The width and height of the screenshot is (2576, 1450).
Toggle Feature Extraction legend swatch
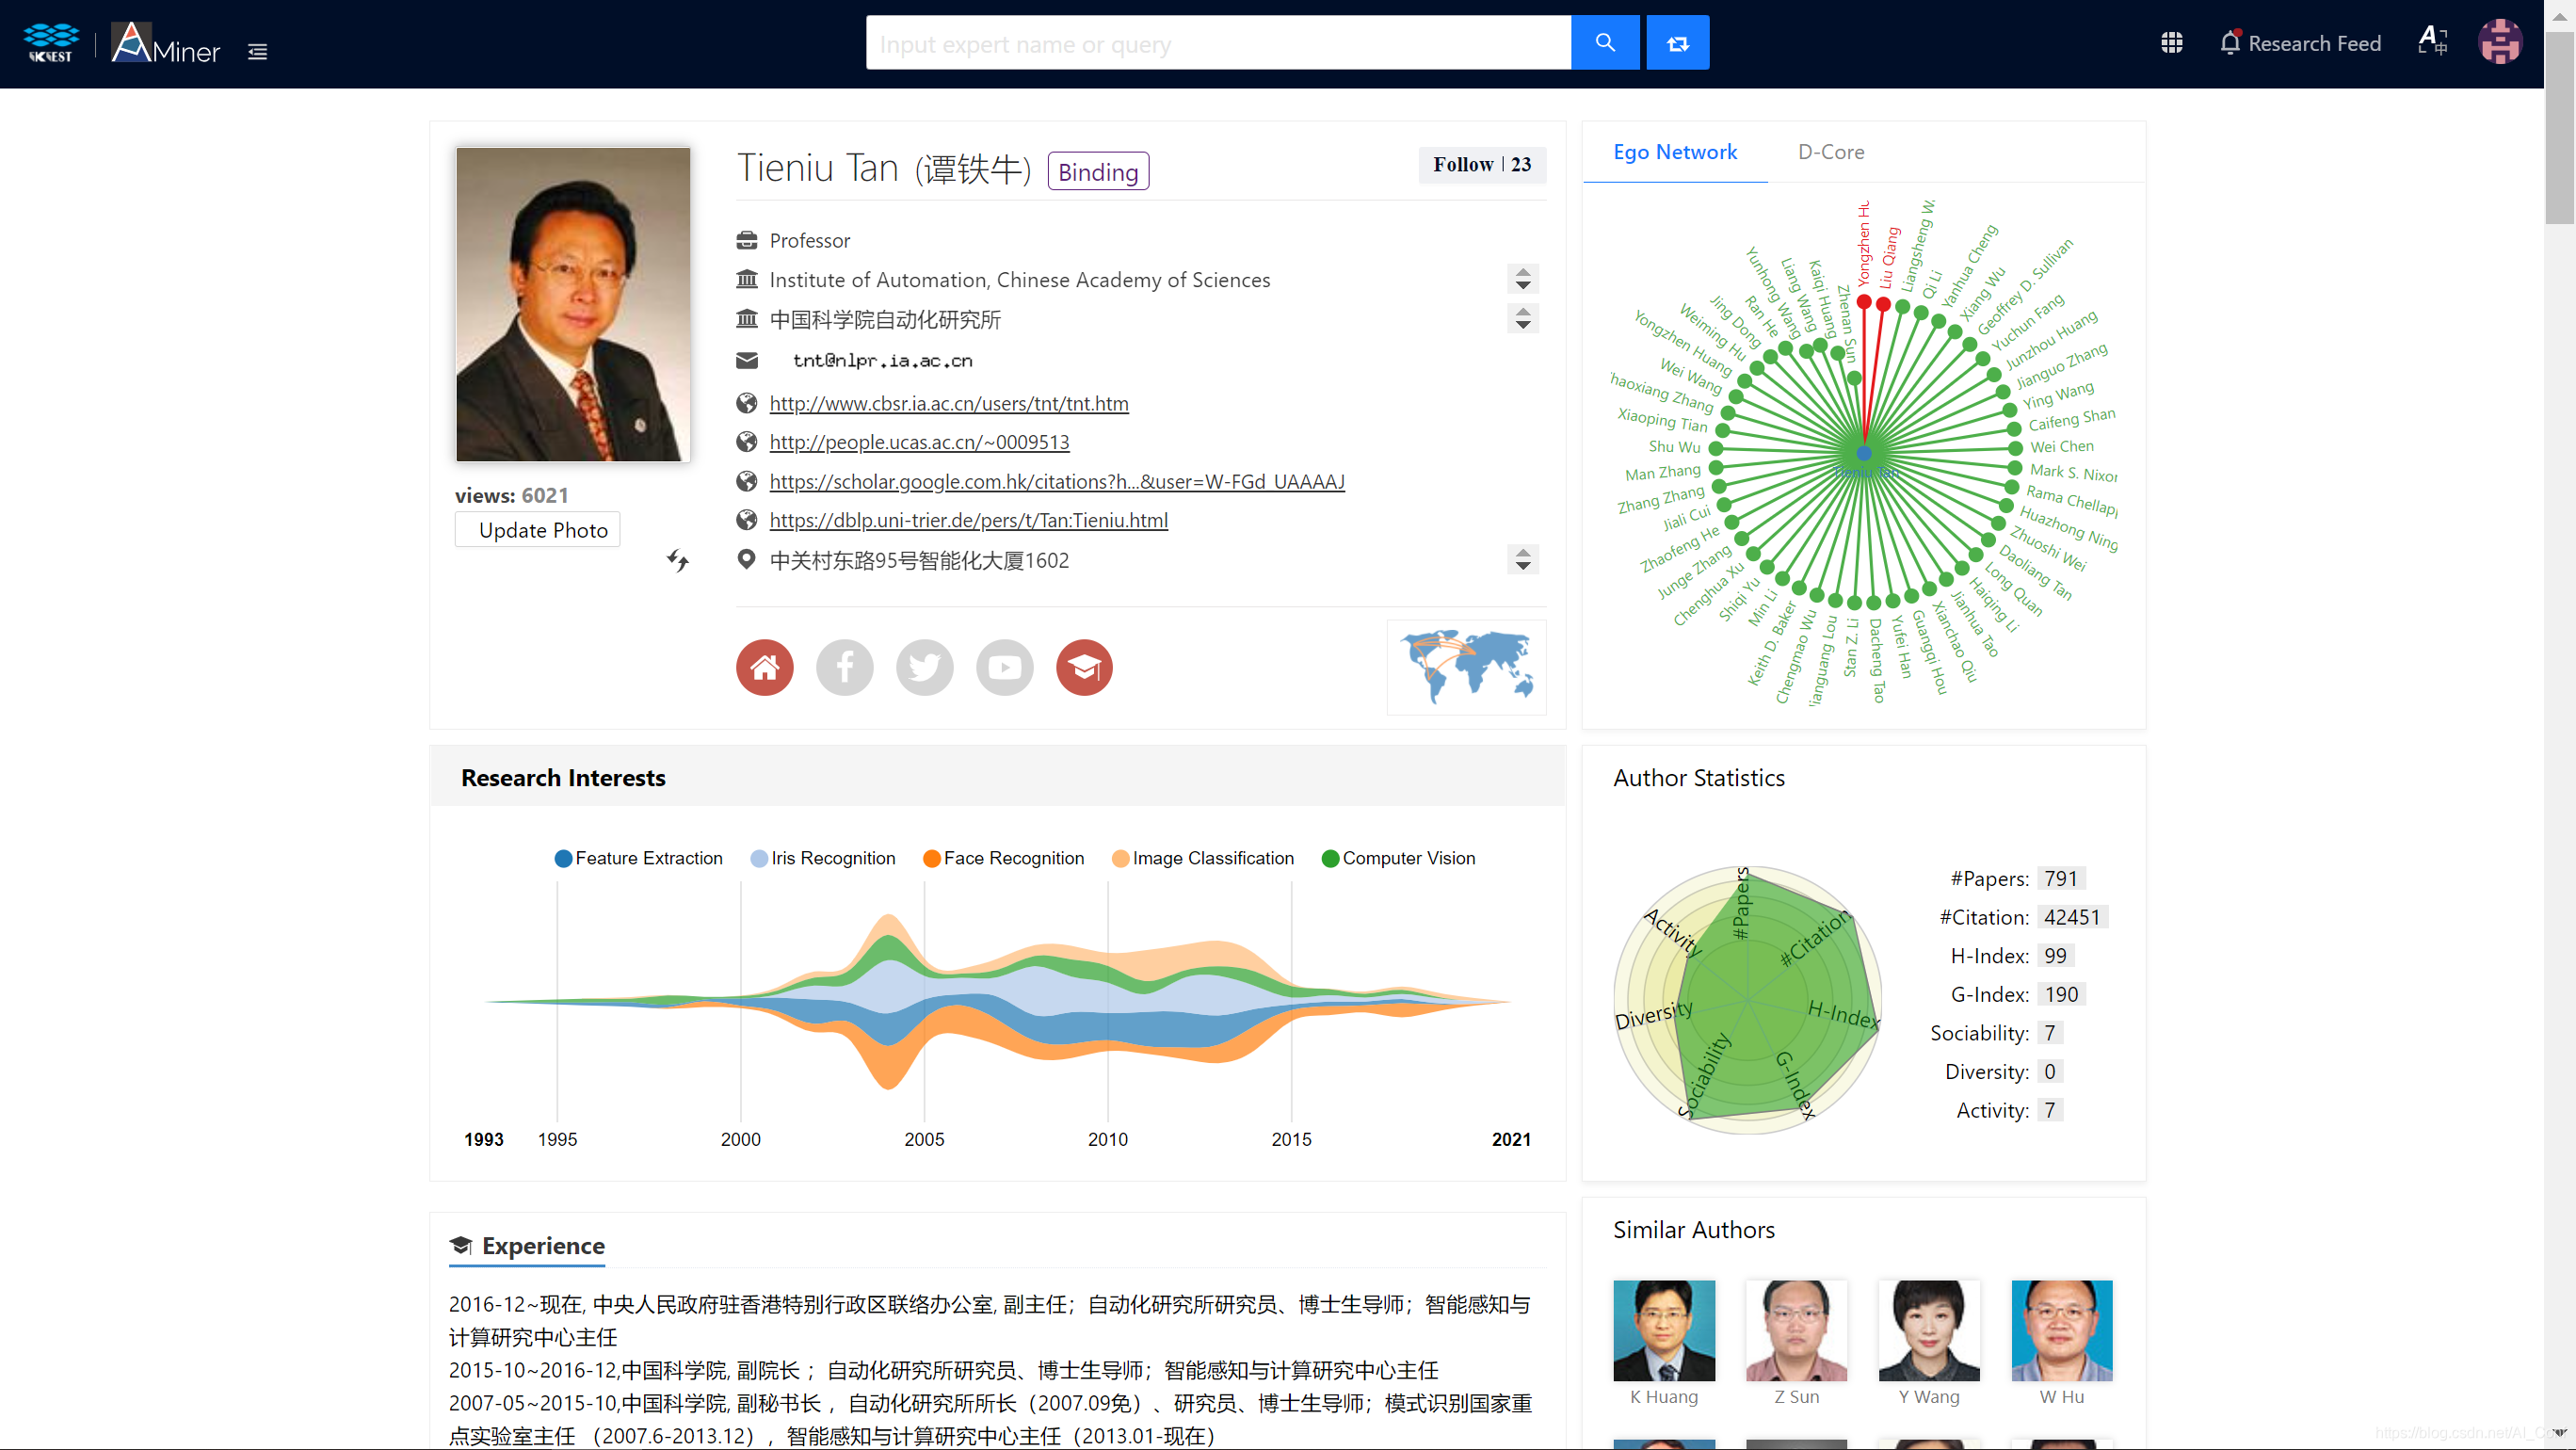(563, 858)
